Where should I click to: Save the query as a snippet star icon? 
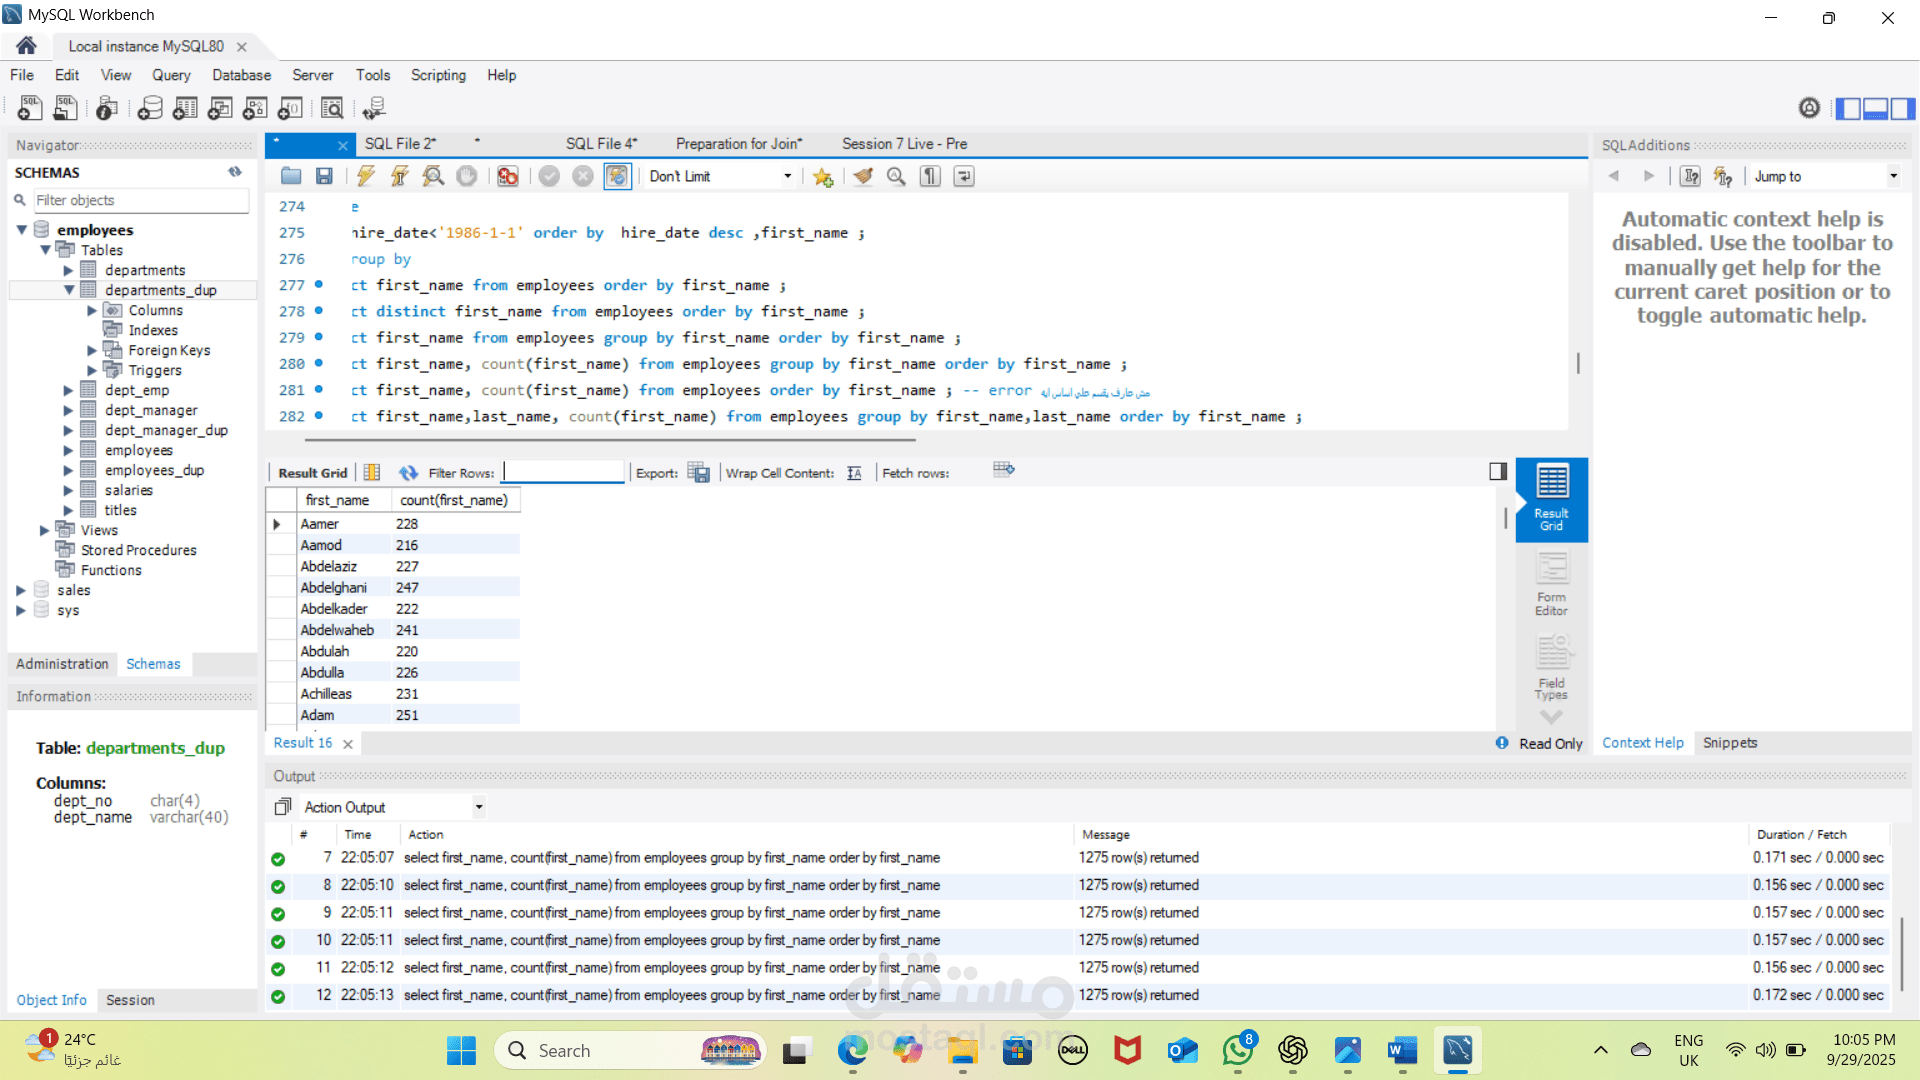(823, 176)
